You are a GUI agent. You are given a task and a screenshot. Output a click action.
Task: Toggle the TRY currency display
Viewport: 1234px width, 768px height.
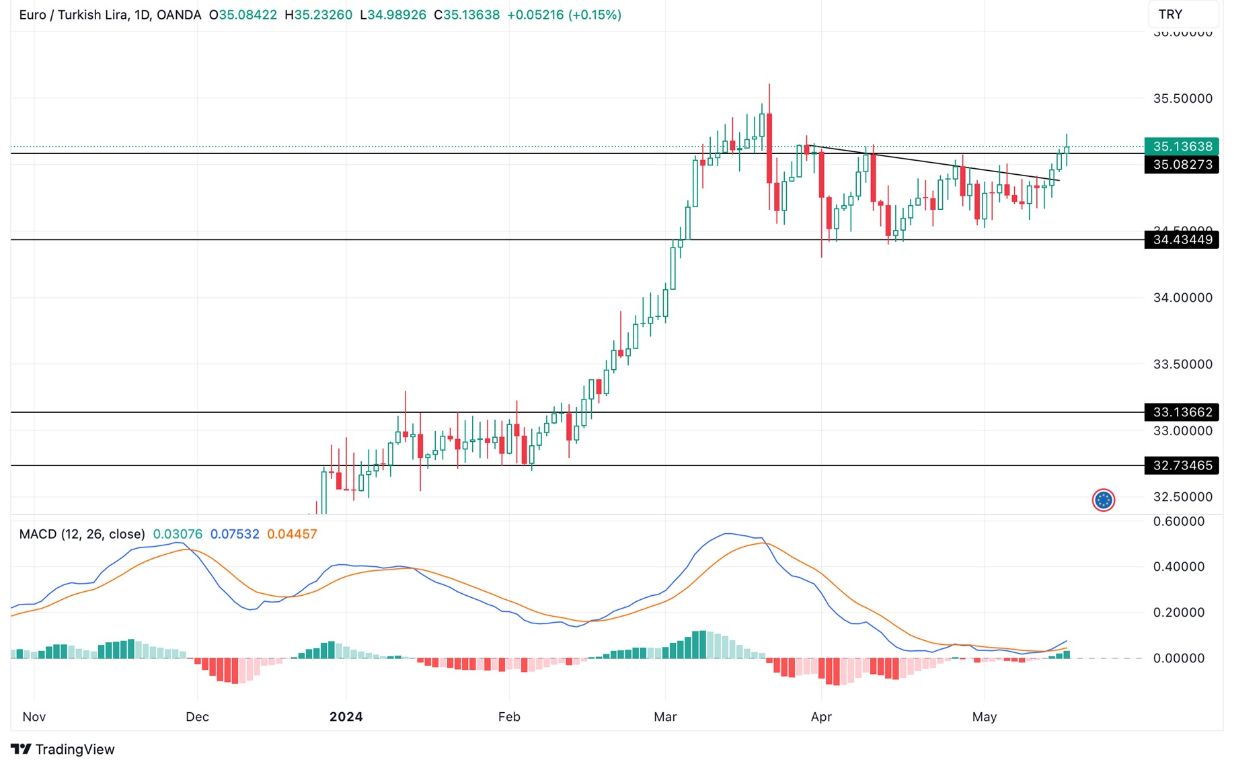pos(1171,15)
